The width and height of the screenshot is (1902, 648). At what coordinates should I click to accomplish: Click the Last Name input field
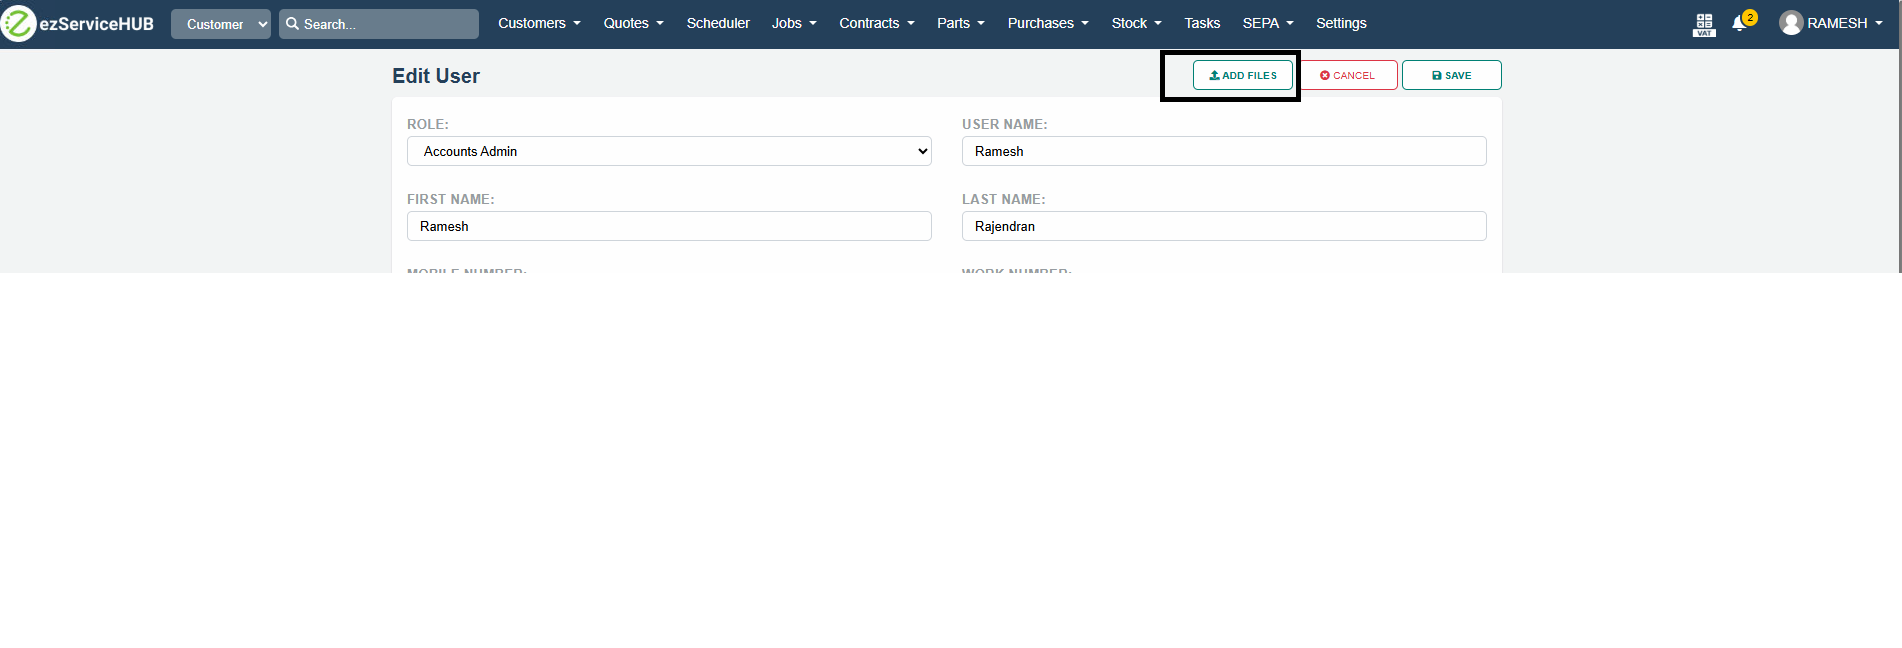(1224, 226)
